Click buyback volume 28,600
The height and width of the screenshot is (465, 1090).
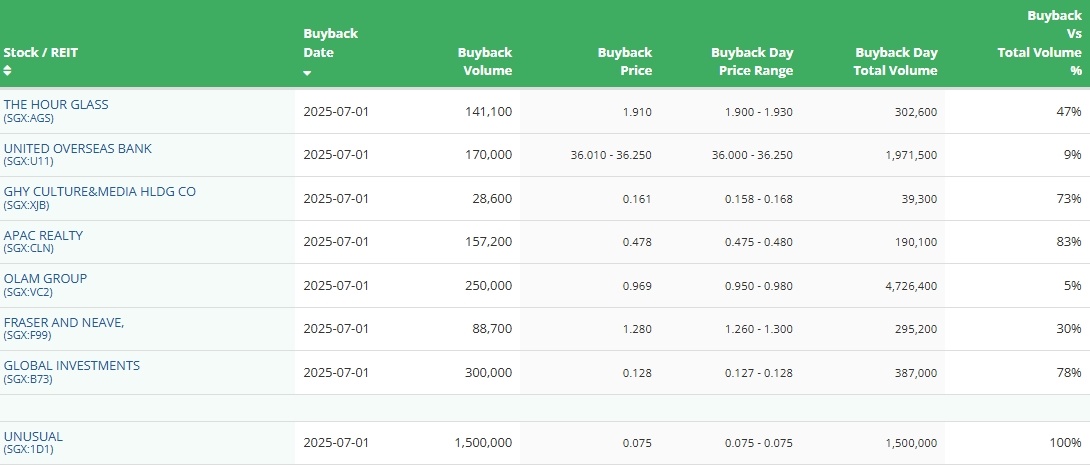click(x=491, y=199)
